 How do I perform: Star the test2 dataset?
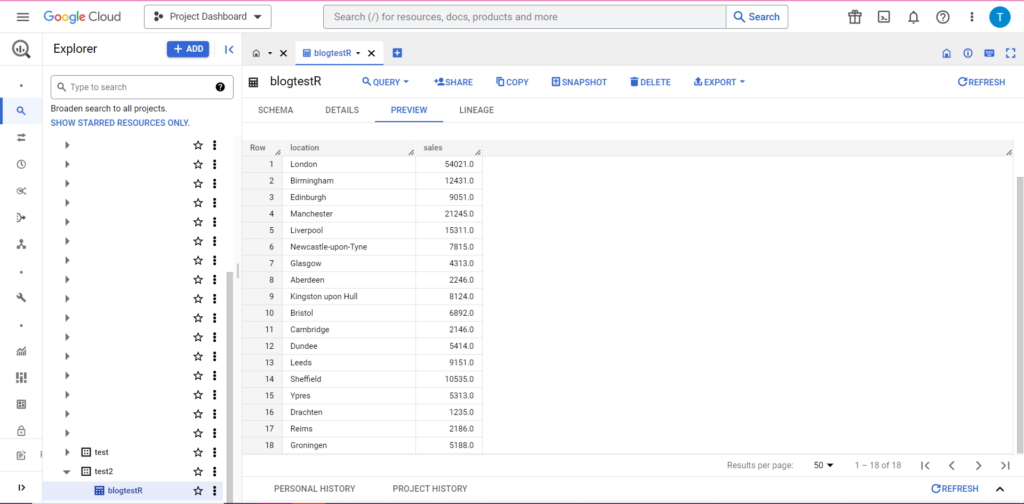(198, 471)
